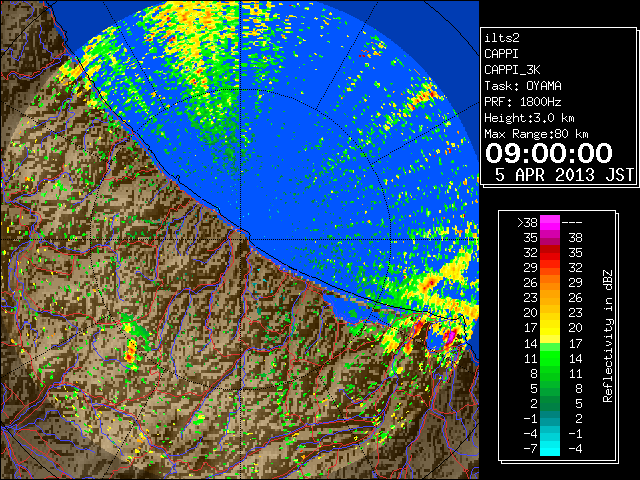Select the "PRF: 1800Hz" text
The image size is (640, 480).
click(523, 102)
